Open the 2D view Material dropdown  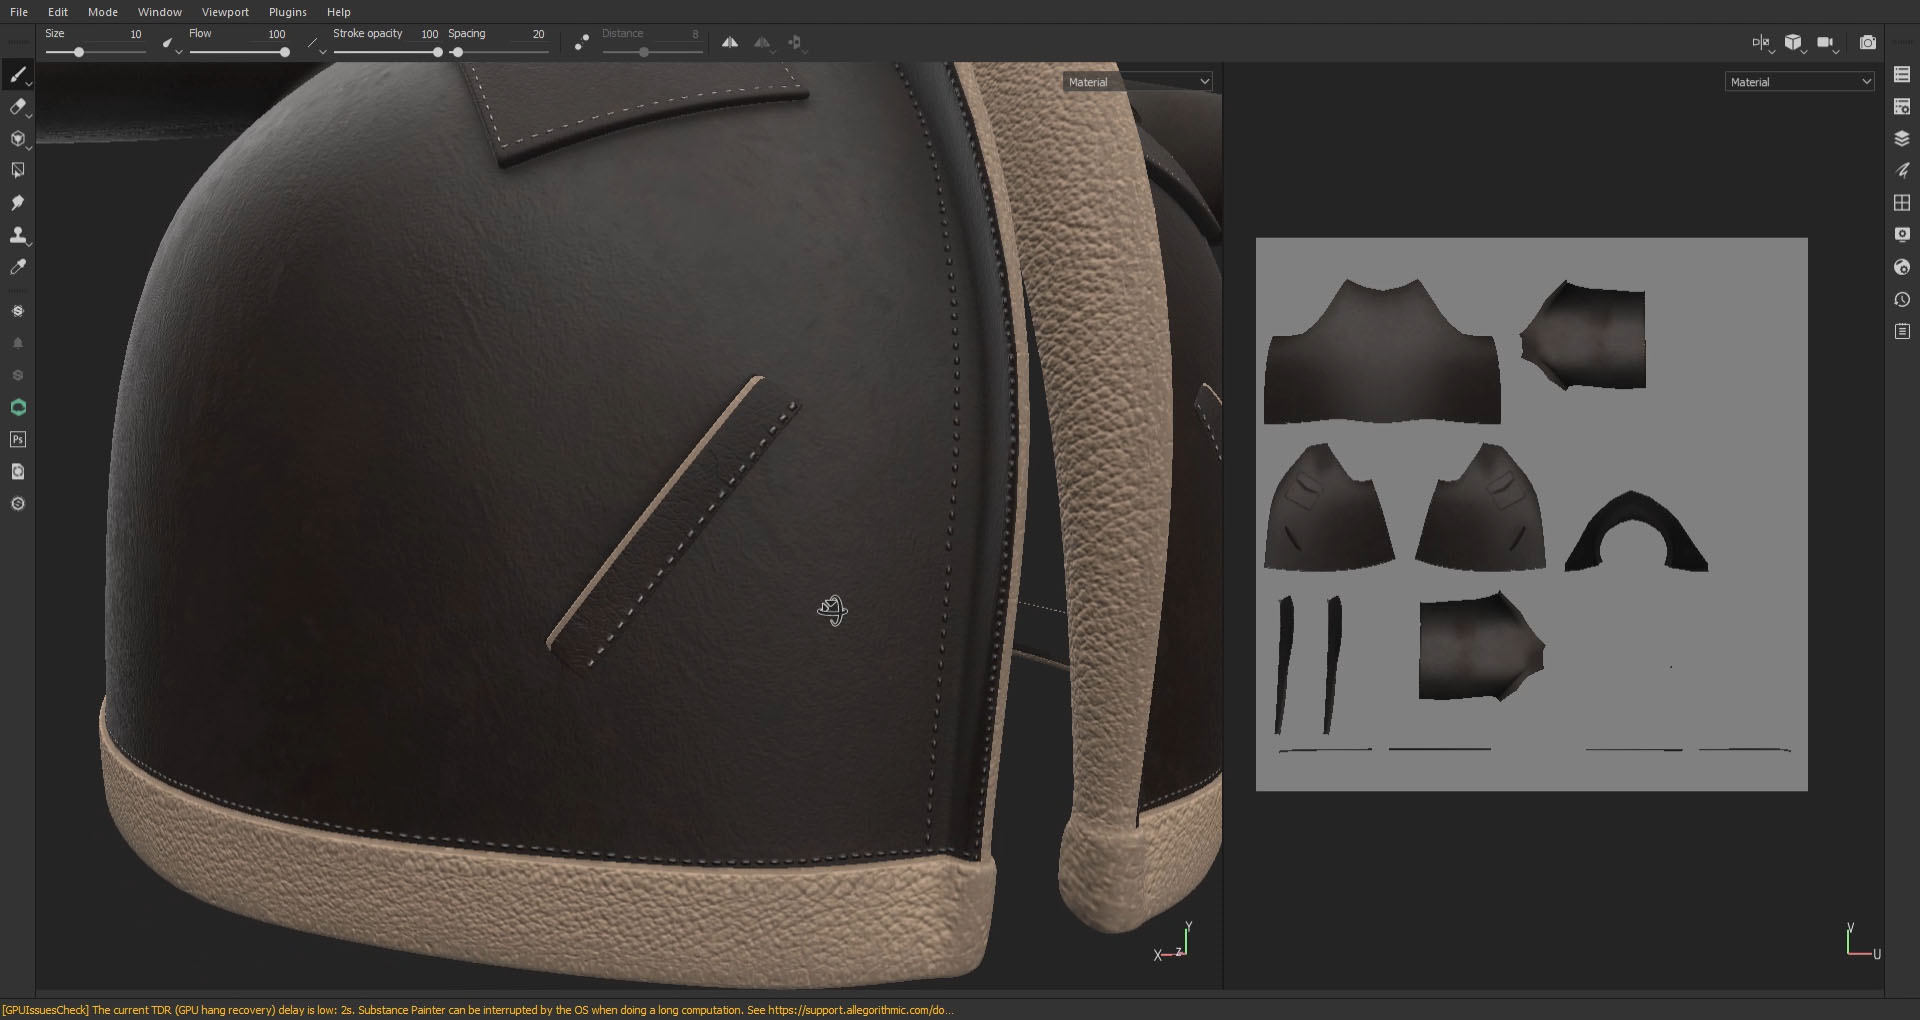[1800, 82]
